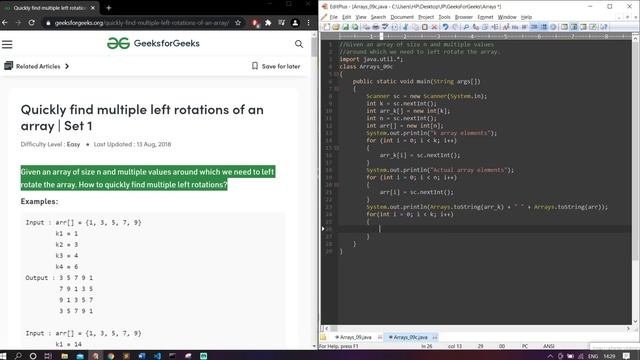Click the Chrome address bar URL

coord(142,23)
